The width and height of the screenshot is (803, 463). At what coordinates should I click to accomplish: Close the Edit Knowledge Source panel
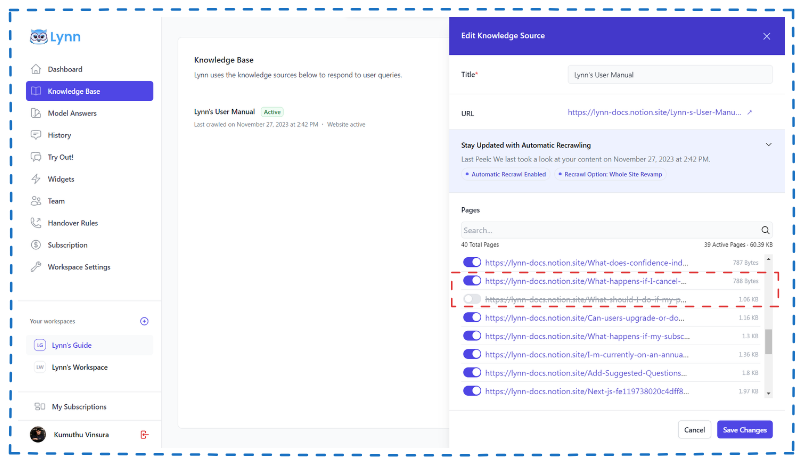click(767, 36)
